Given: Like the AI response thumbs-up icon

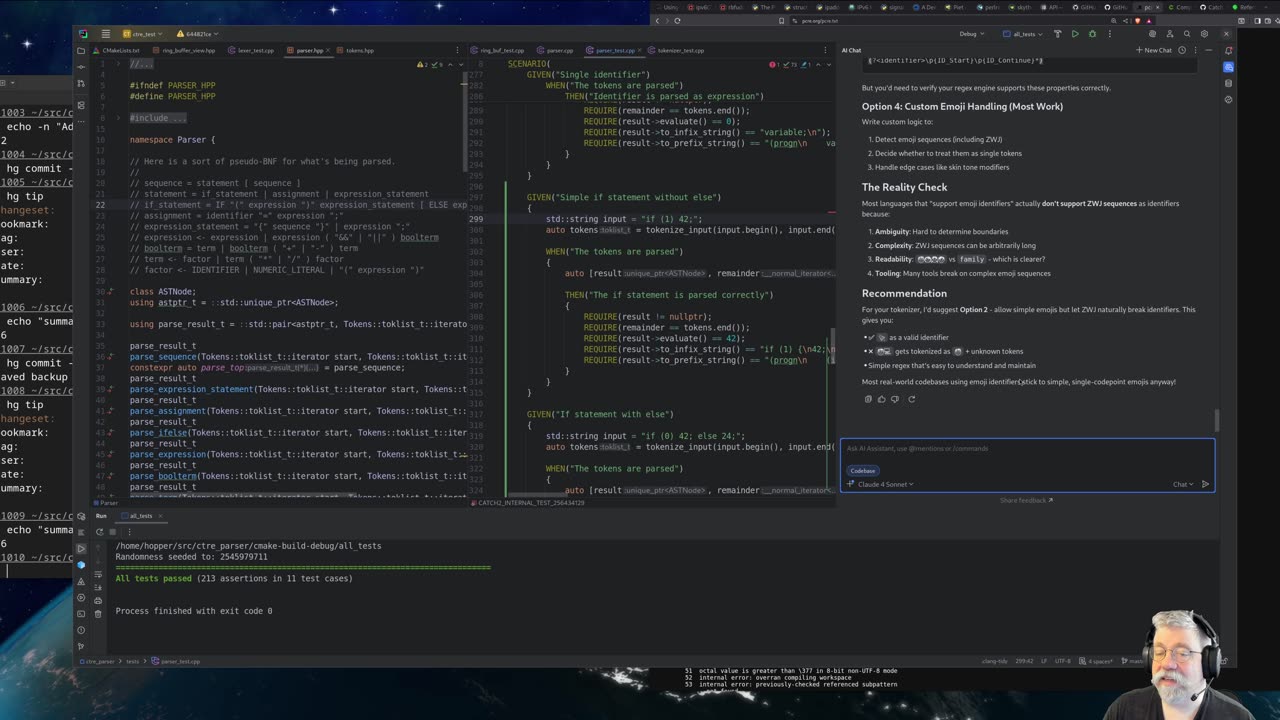Looking at the screenshot, I should [x=881, y=399].
